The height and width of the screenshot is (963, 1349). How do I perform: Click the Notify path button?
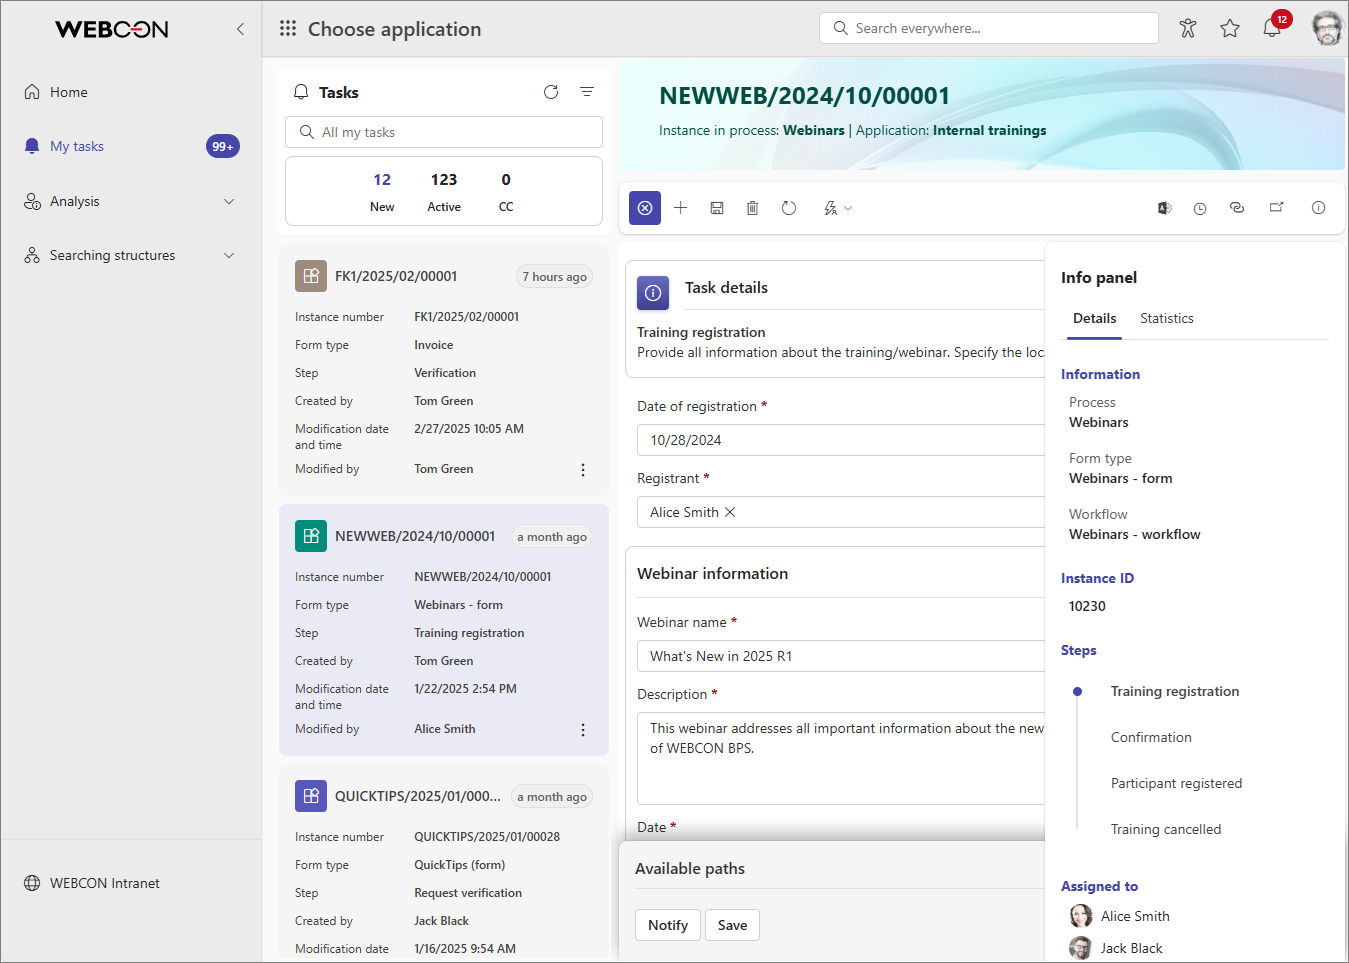click(x=668, y=925)
